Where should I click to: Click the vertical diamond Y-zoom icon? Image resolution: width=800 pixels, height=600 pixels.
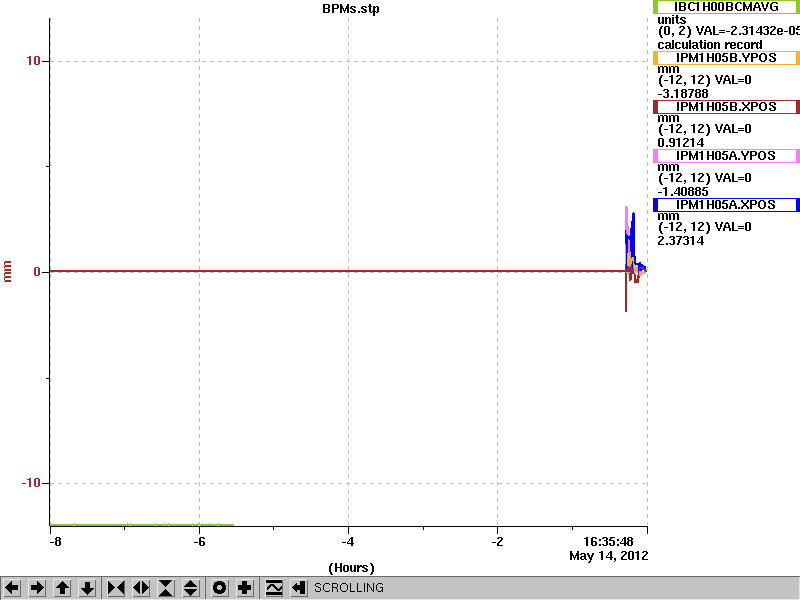coord(190,588)
